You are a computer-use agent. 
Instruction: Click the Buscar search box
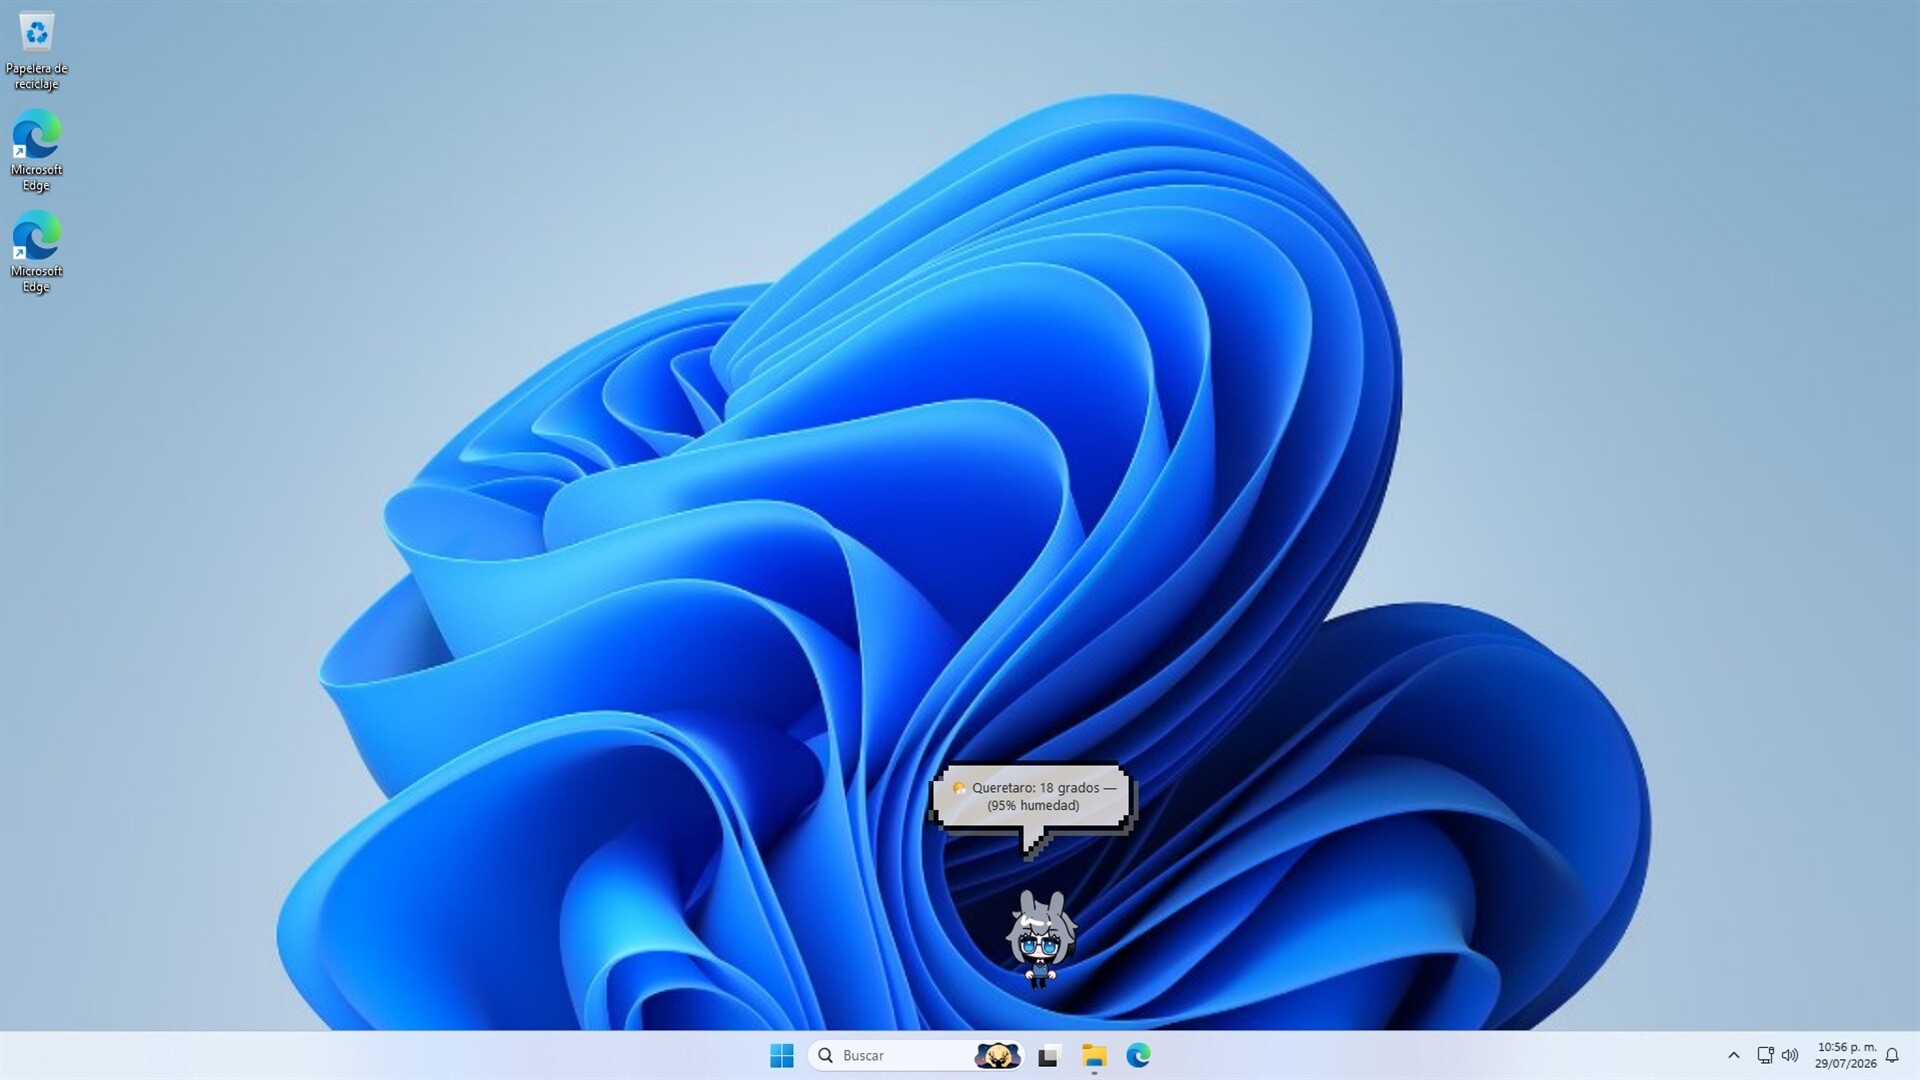[915, 1055]
